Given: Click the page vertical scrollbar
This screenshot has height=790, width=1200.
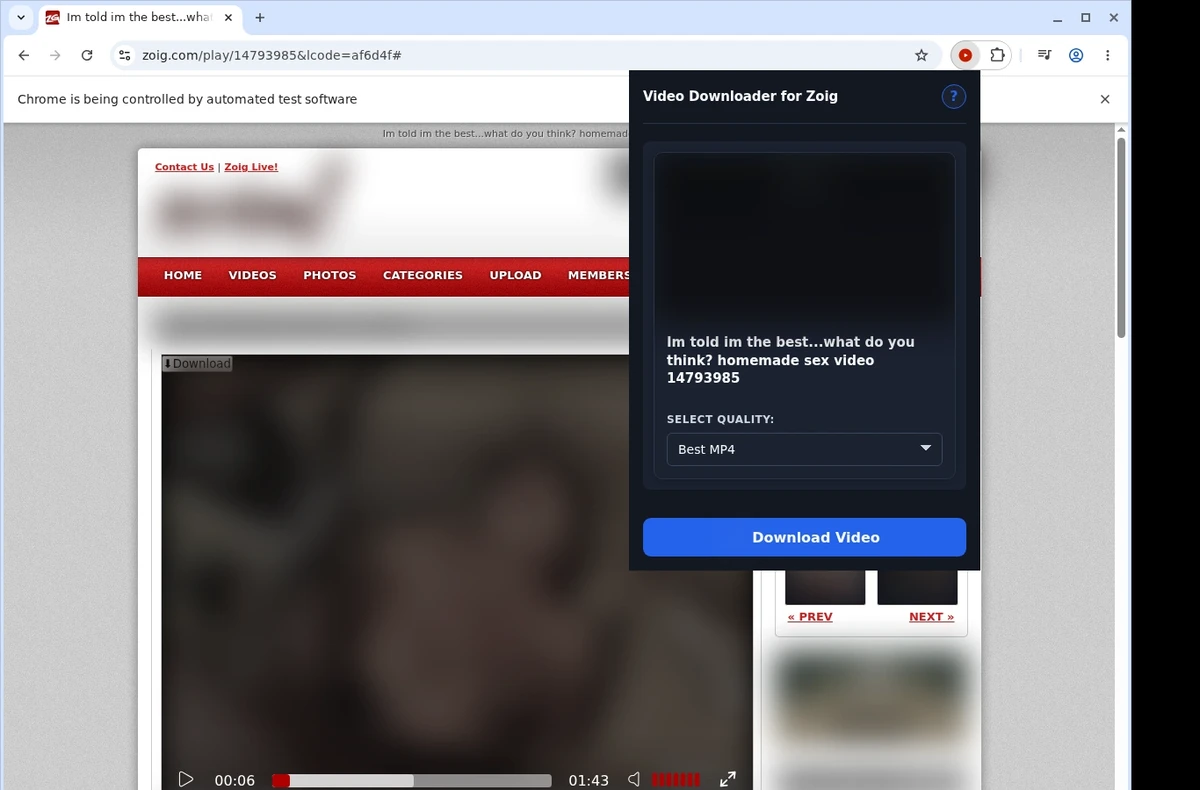Looking at the screenshot, I should click(1121, 238).
